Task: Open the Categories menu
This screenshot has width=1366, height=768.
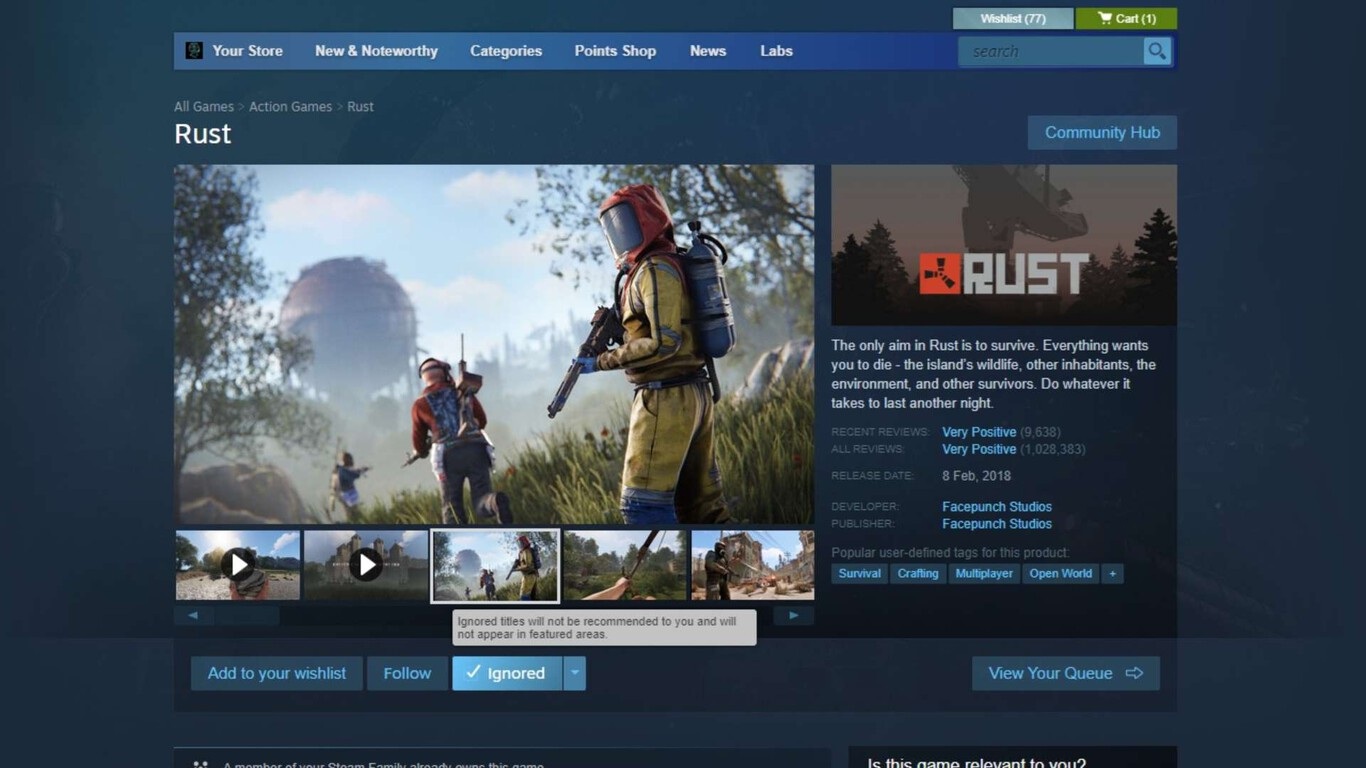Action: pos(506,51)
